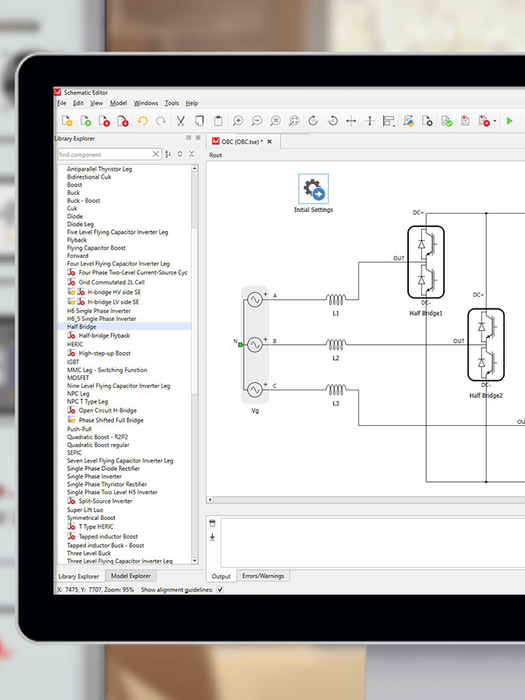Select Antiparallel Thyristor Leg library item
This screenshot has width=525, height=700.
coord(100,169)
